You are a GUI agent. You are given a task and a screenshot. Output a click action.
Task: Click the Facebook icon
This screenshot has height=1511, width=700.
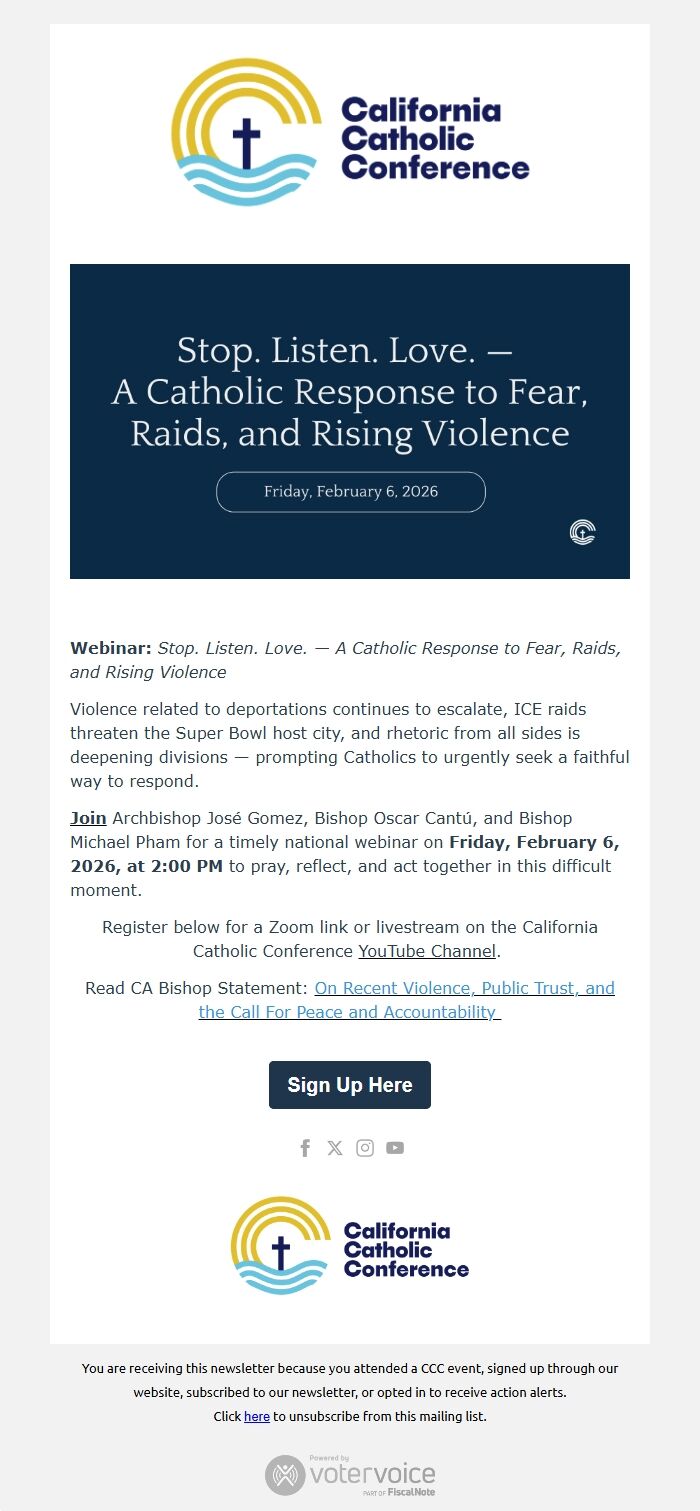tap(305, 1147)
